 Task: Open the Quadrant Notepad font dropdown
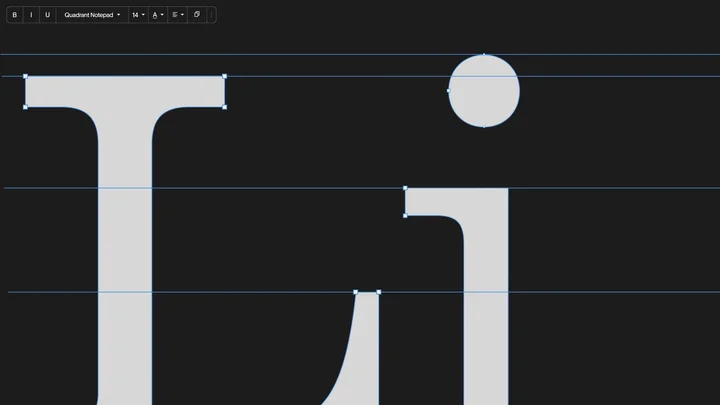click(x=92, y=15)
